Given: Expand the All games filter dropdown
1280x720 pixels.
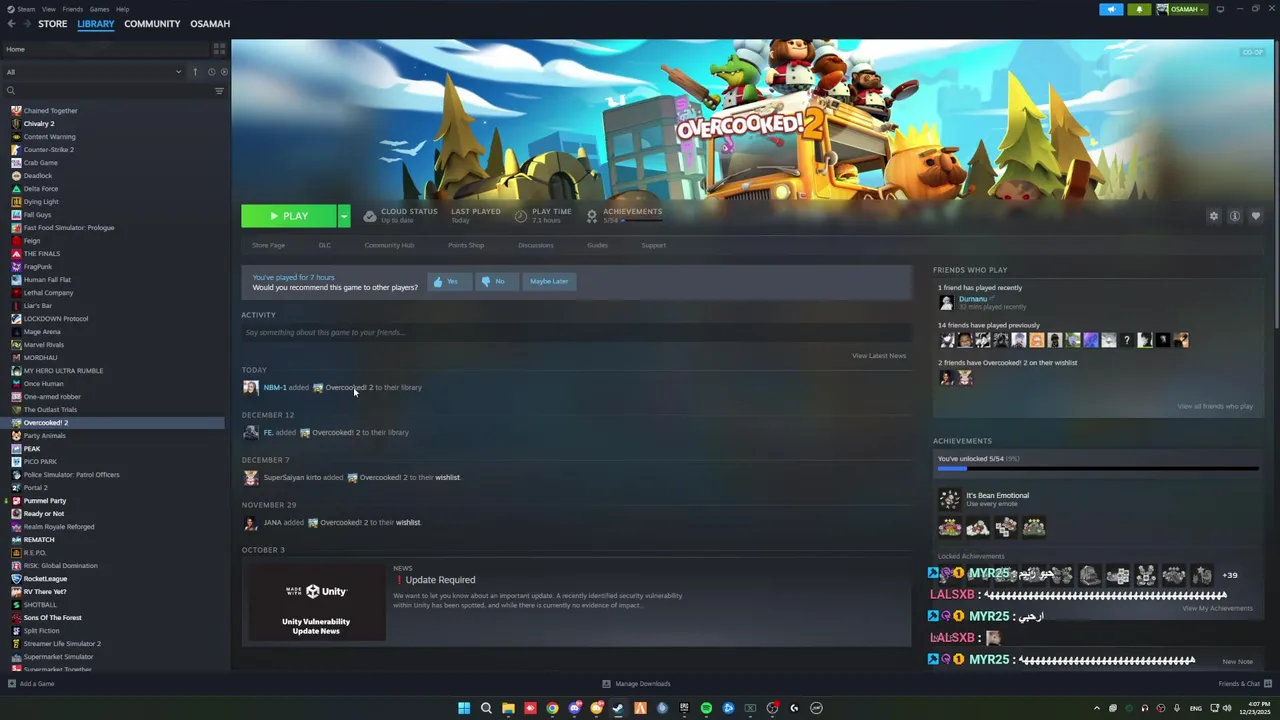Looking at the screenshot, I should click(x=94, y=72).
